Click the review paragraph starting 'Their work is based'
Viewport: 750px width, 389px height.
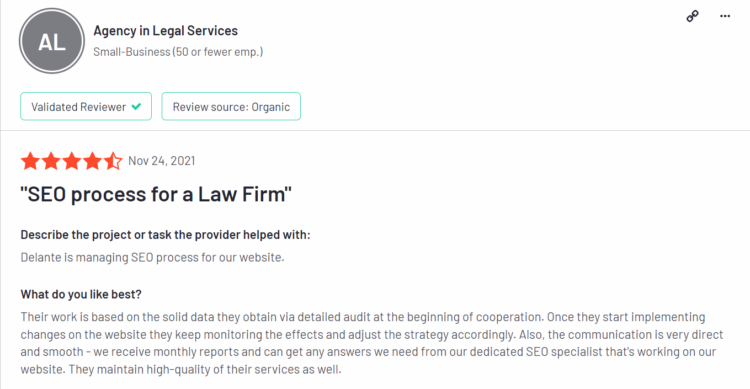pos(372,343)
